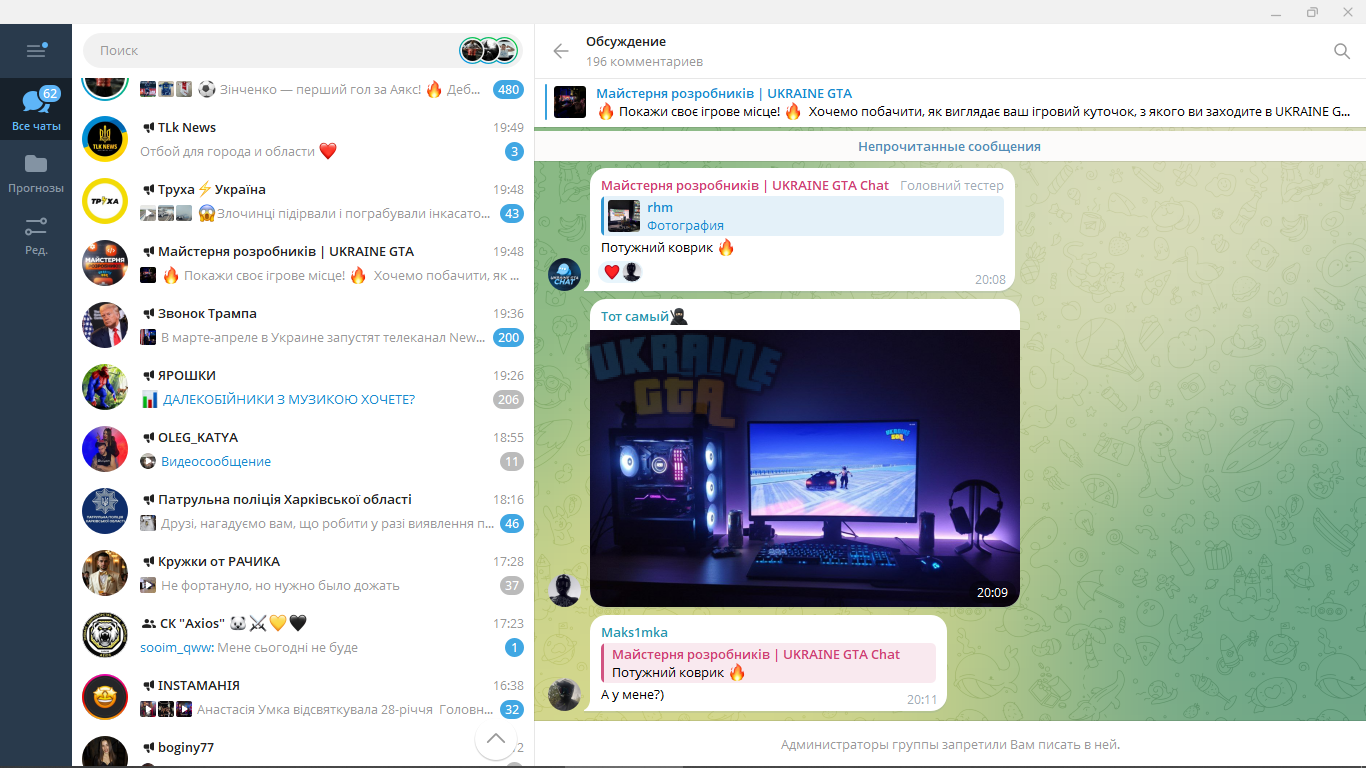Open Майстерня Chat sender avatar
The image size is (1366, 768).
coord(565,274)
